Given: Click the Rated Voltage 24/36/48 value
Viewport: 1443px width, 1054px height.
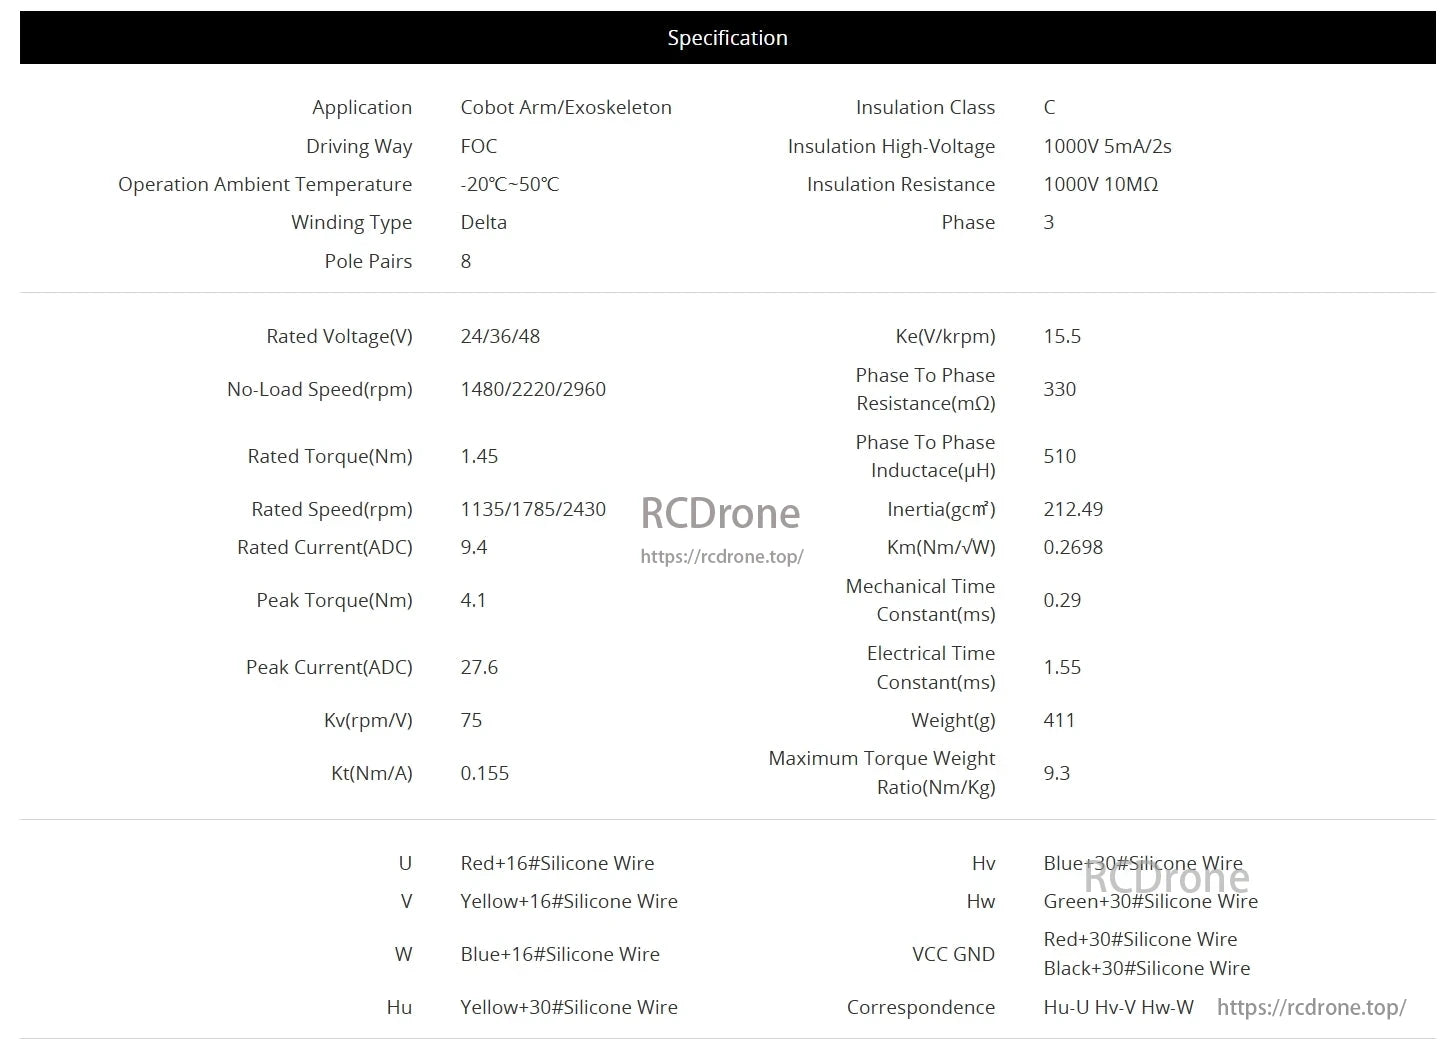Looking at the screenshot, I should click(500, 336).
